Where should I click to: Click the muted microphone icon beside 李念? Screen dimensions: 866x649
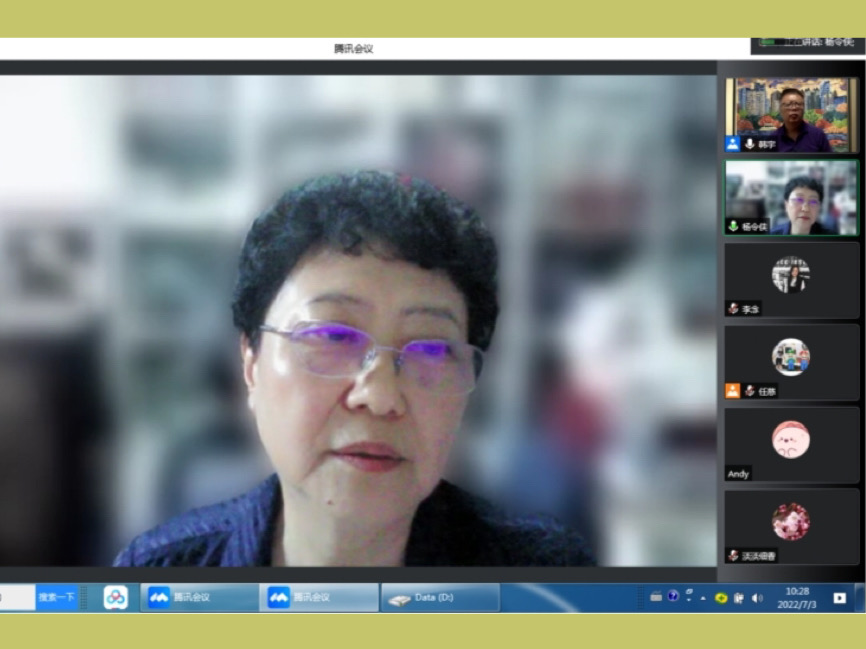click(x=733, y=309)
